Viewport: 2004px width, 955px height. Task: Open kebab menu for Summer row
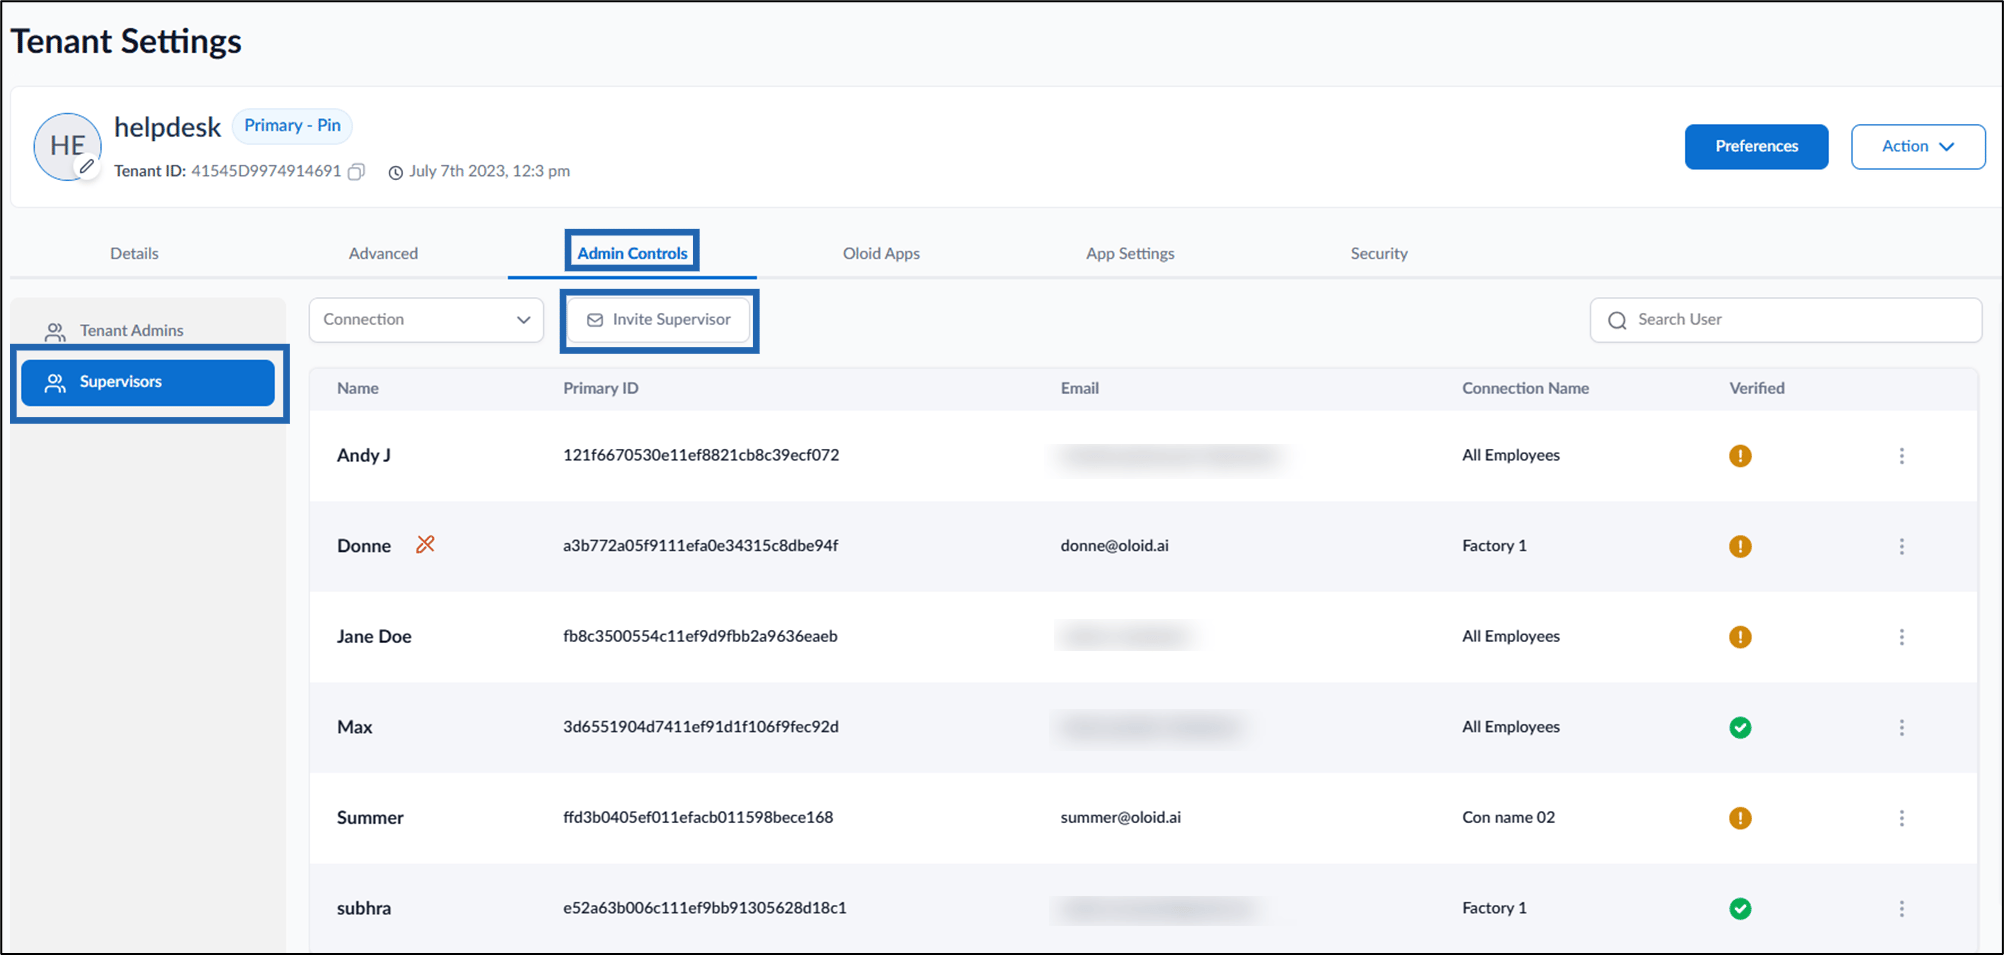1901,818
